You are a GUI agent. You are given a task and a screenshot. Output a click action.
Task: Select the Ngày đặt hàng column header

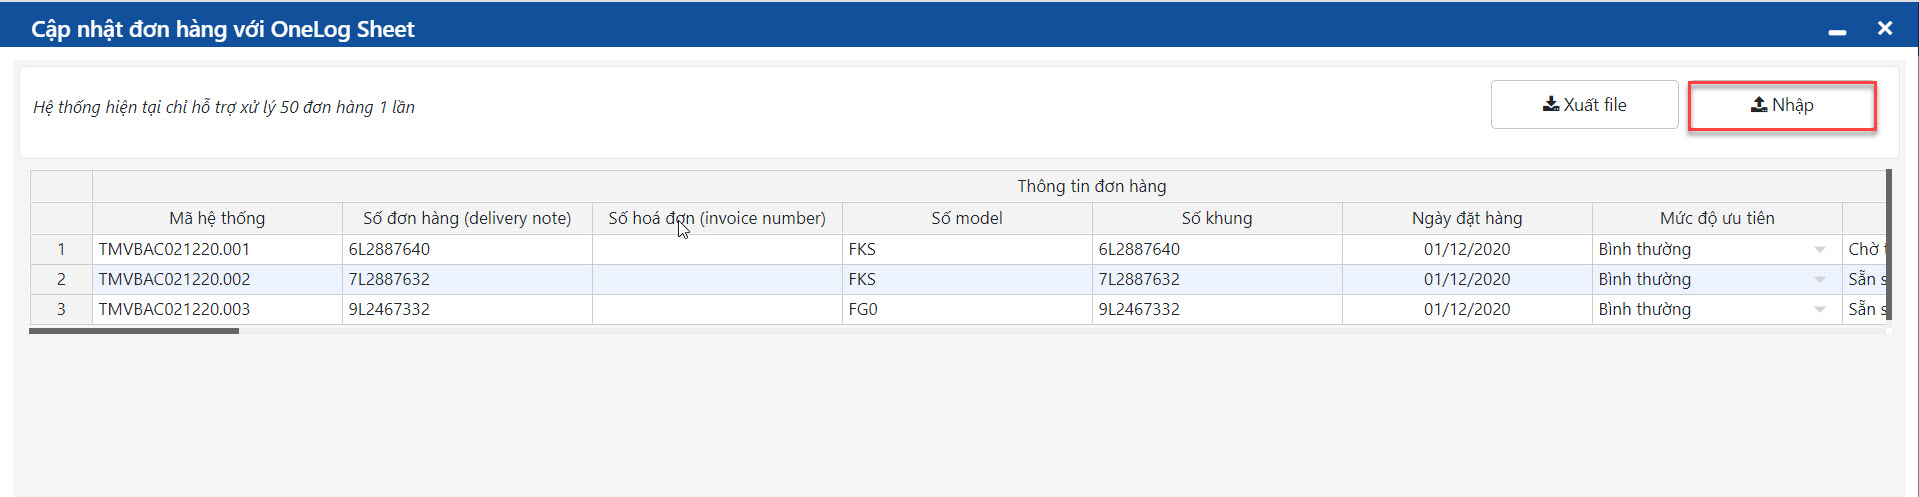(x=1467, y=218)
